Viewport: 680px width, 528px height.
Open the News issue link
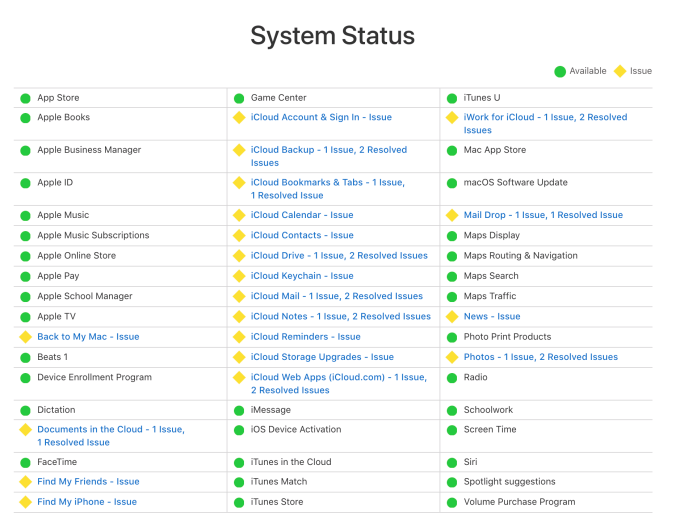click(x=492, y=317)
